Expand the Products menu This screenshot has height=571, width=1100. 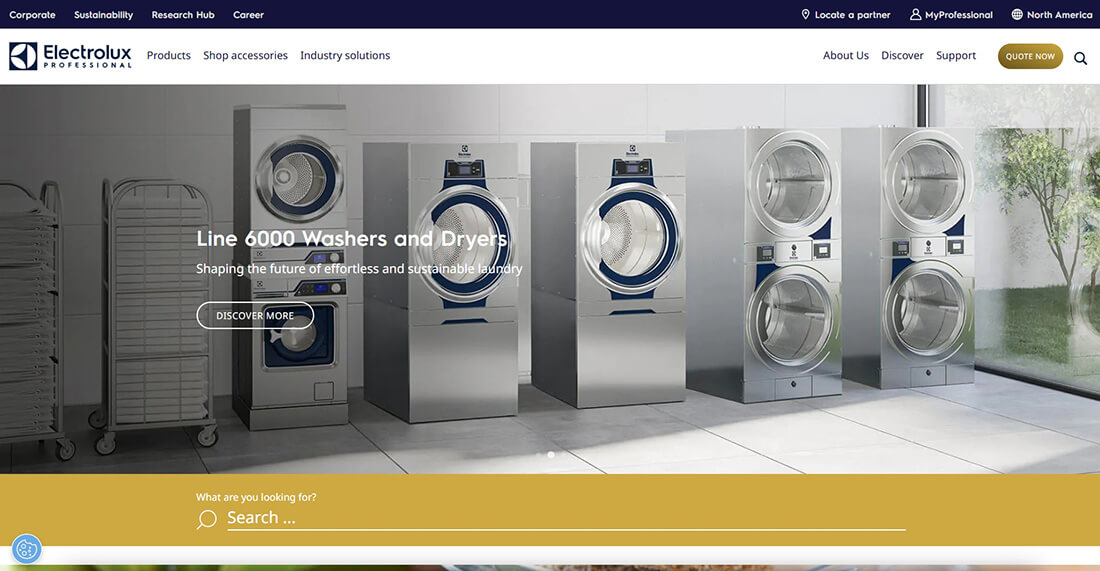168,55
